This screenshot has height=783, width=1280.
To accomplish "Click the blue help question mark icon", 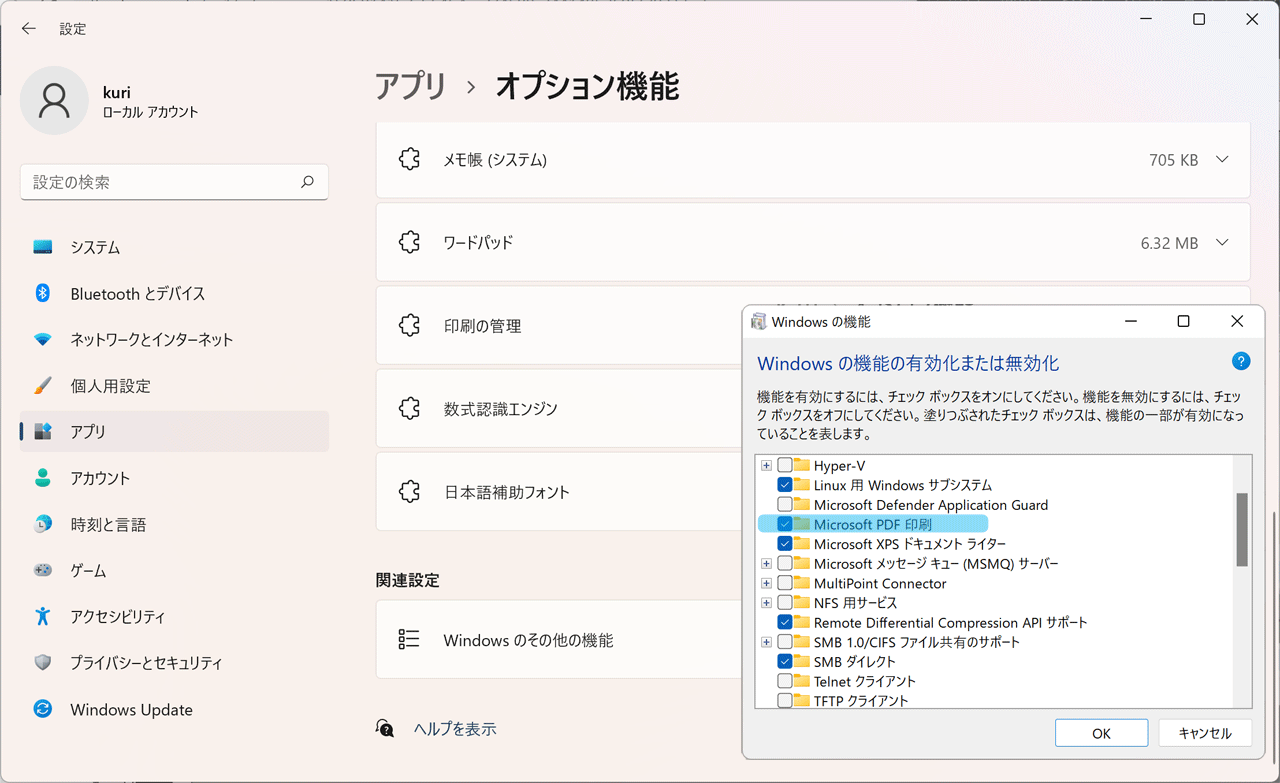I will tap(1241, 361).
